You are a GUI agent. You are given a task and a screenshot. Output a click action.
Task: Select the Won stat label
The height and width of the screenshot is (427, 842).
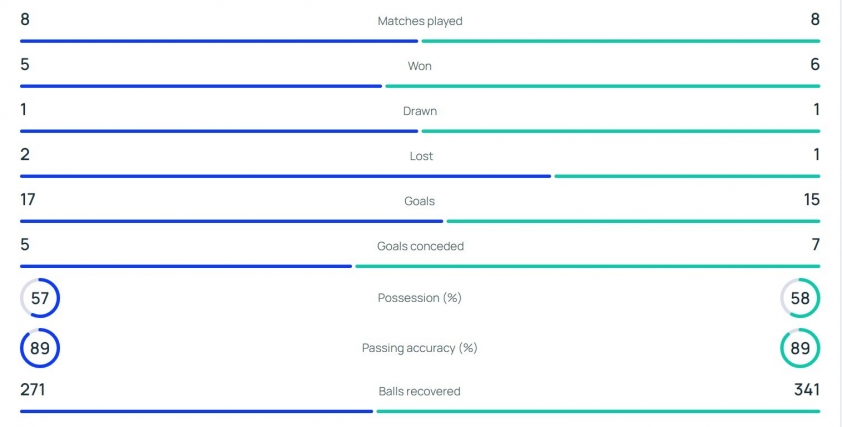pos(420,66)
